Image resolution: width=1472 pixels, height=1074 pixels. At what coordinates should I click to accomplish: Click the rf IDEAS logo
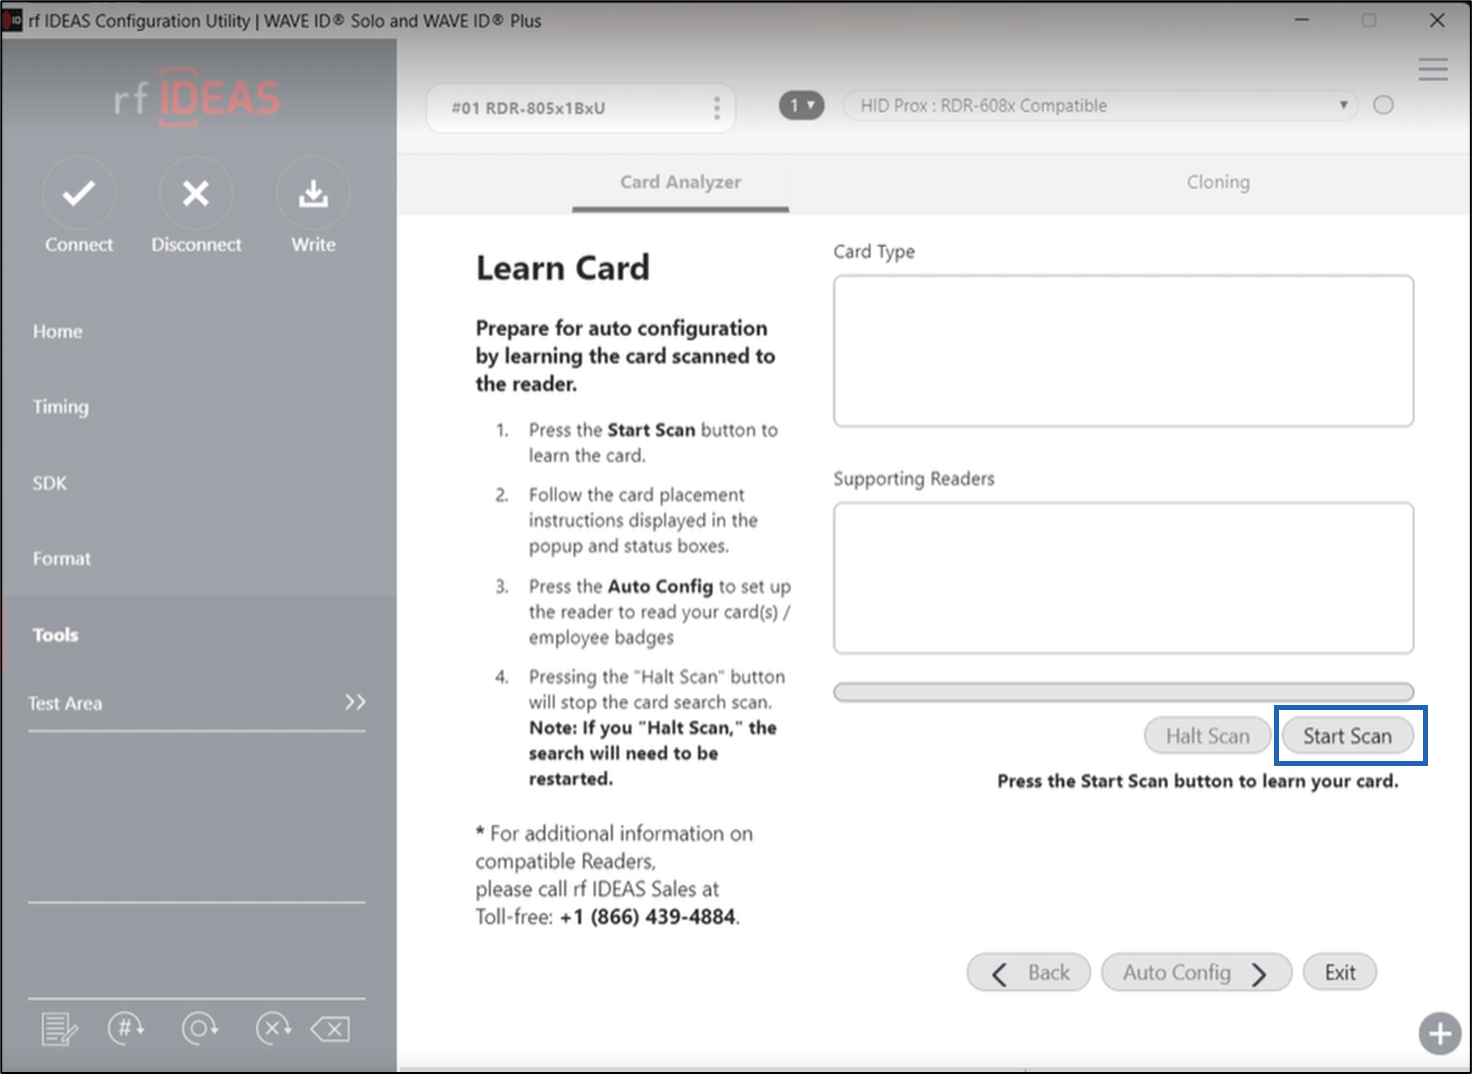click(x=197, y=99)
